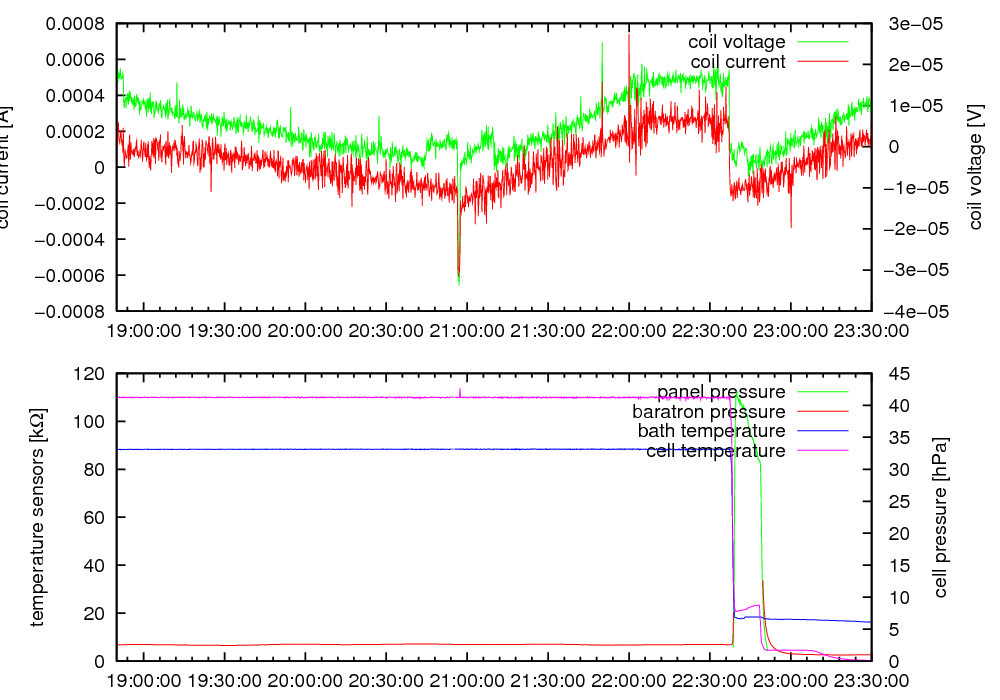Viewport: 1000px width, 700px height.
Task: Click the temperature sensors [kΩ] axis title
Action: coord(38,517)
